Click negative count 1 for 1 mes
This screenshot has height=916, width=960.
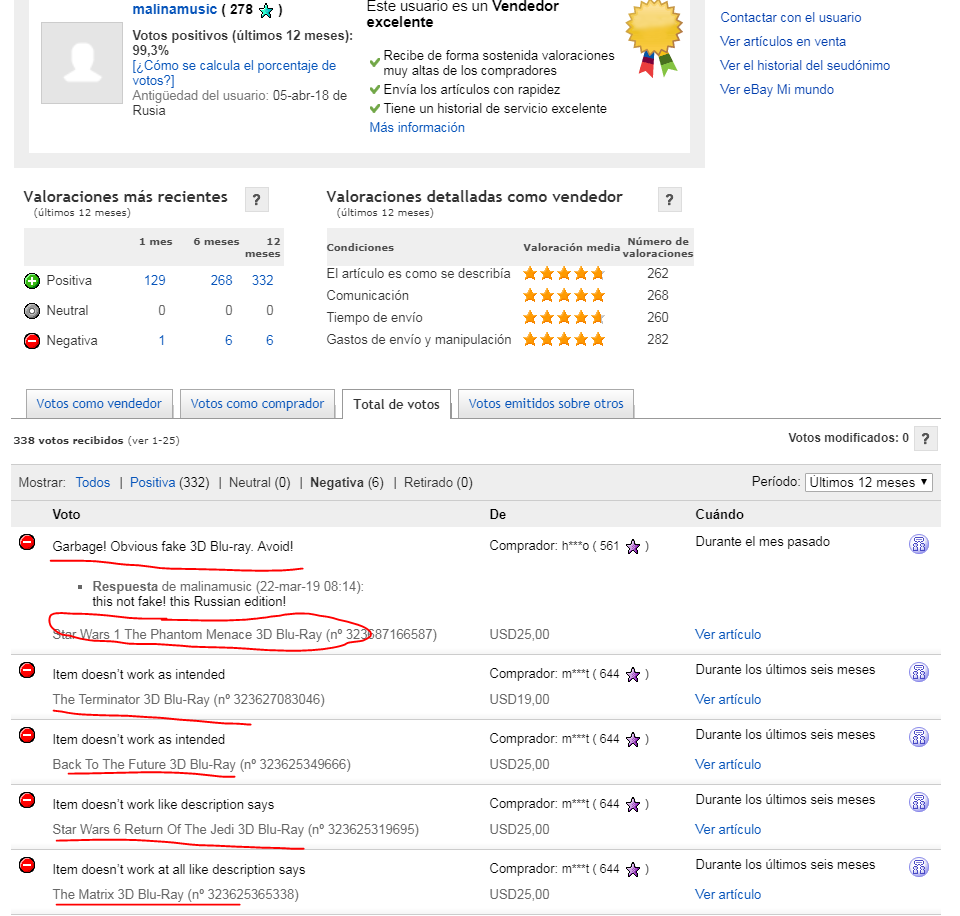(162, 340)
